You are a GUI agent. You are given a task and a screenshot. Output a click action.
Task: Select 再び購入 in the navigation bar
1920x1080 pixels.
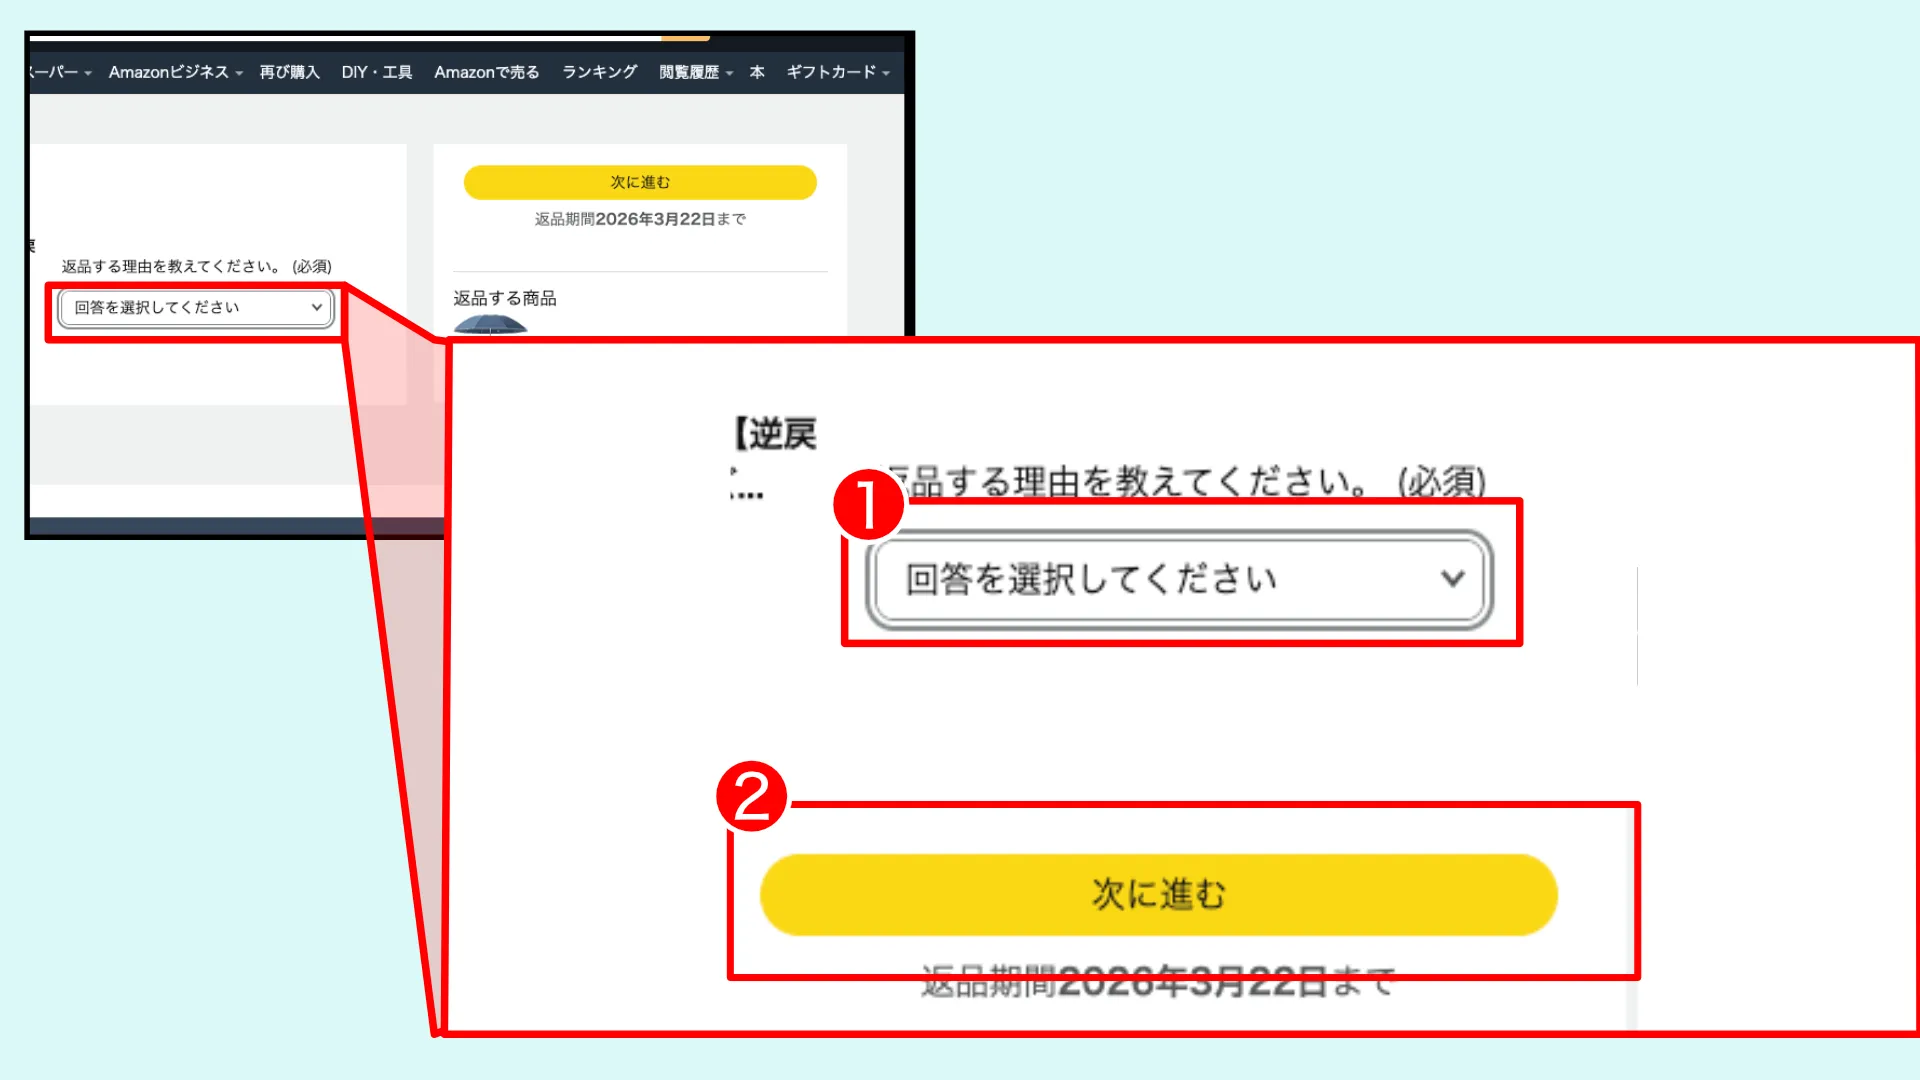point(291,71)
